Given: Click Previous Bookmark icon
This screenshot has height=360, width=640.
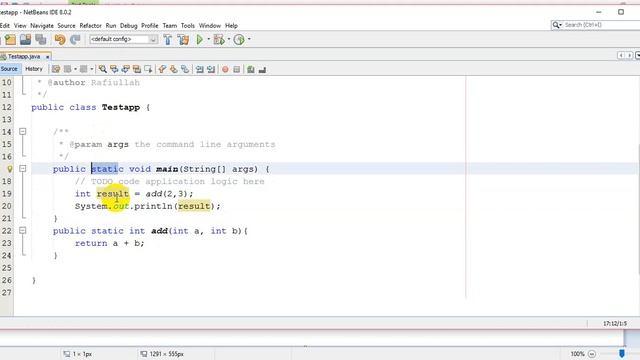Looking at the screenshot, I should pyautogui.click(x=162, y=69).
